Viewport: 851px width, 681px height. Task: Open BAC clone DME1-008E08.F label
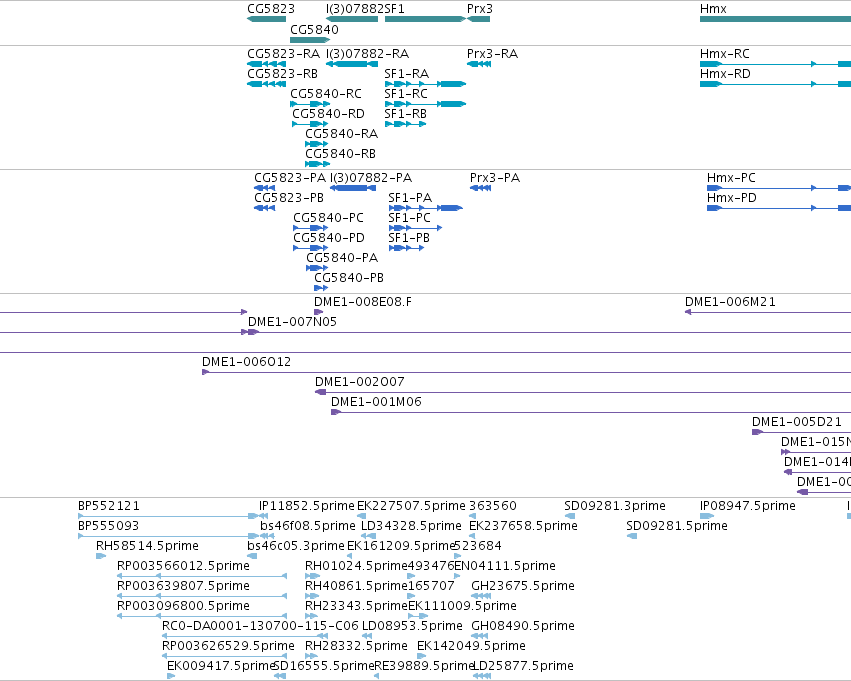click(x=363, y=302)
